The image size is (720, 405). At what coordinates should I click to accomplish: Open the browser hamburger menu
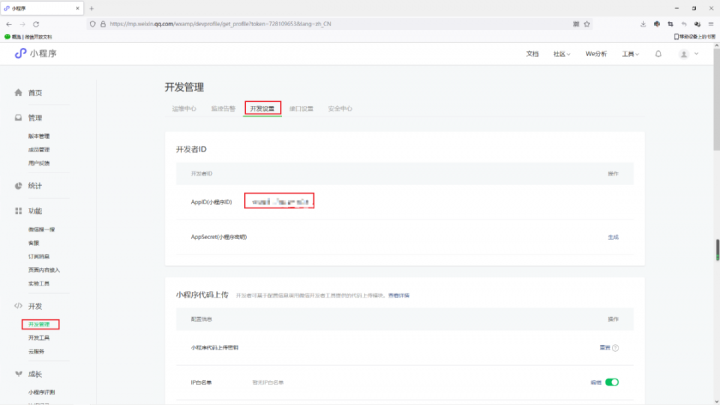click(711, 24)
